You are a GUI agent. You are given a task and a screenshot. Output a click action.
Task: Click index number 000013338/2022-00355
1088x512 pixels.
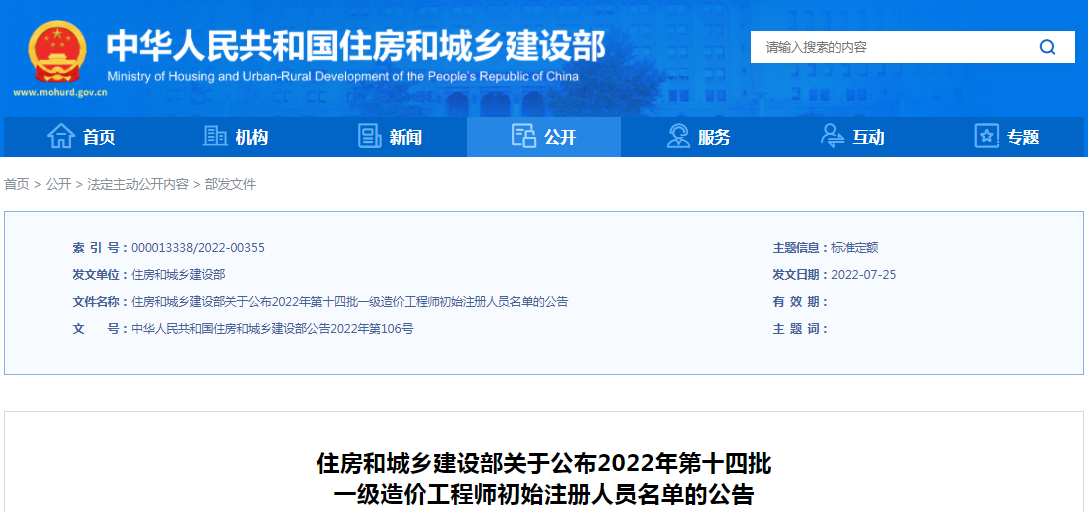tap(198, 248)
